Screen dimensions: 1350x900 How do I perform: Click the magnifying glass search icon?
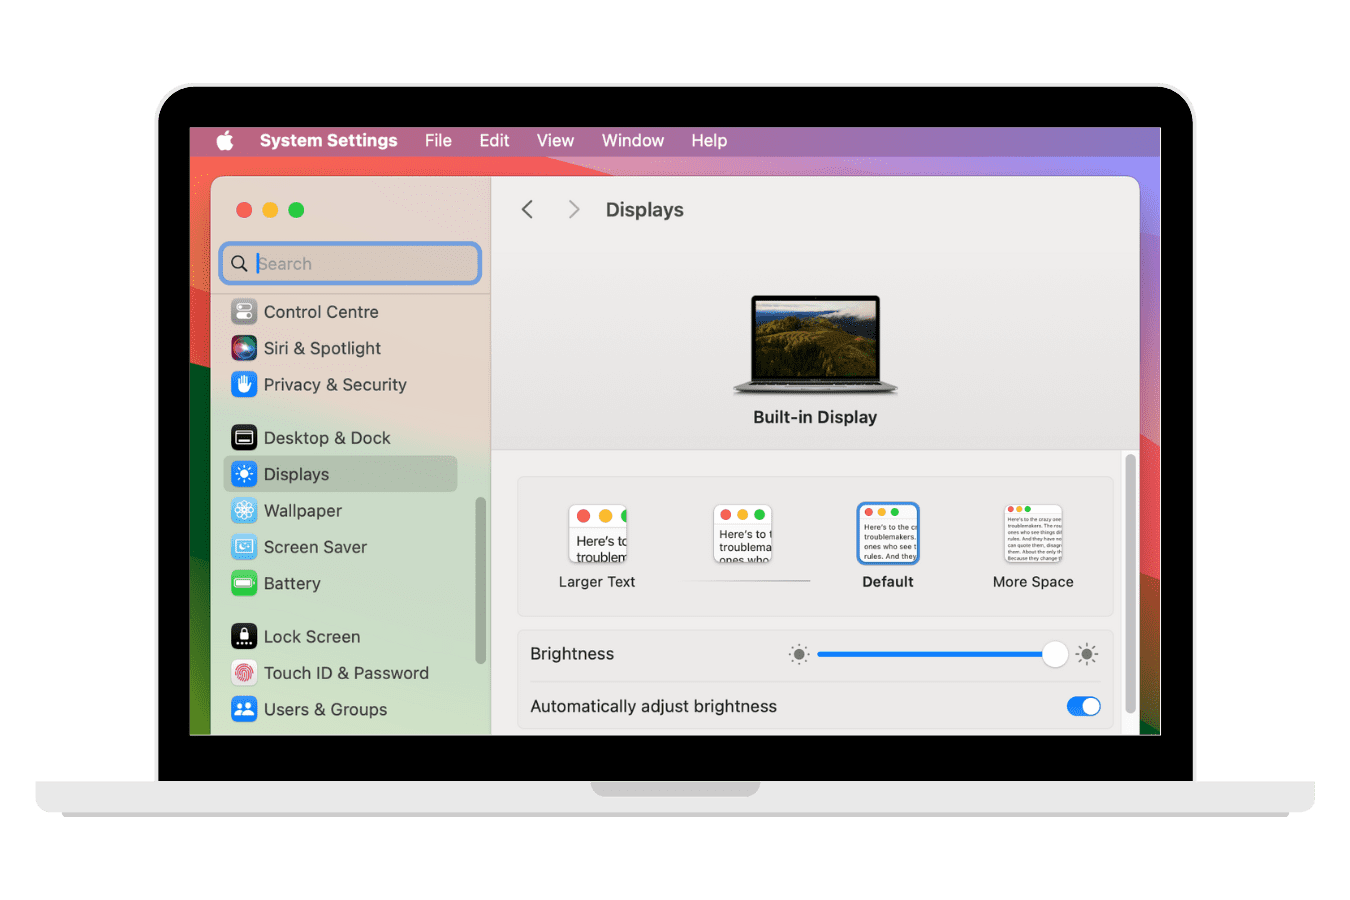coord(239,263)
